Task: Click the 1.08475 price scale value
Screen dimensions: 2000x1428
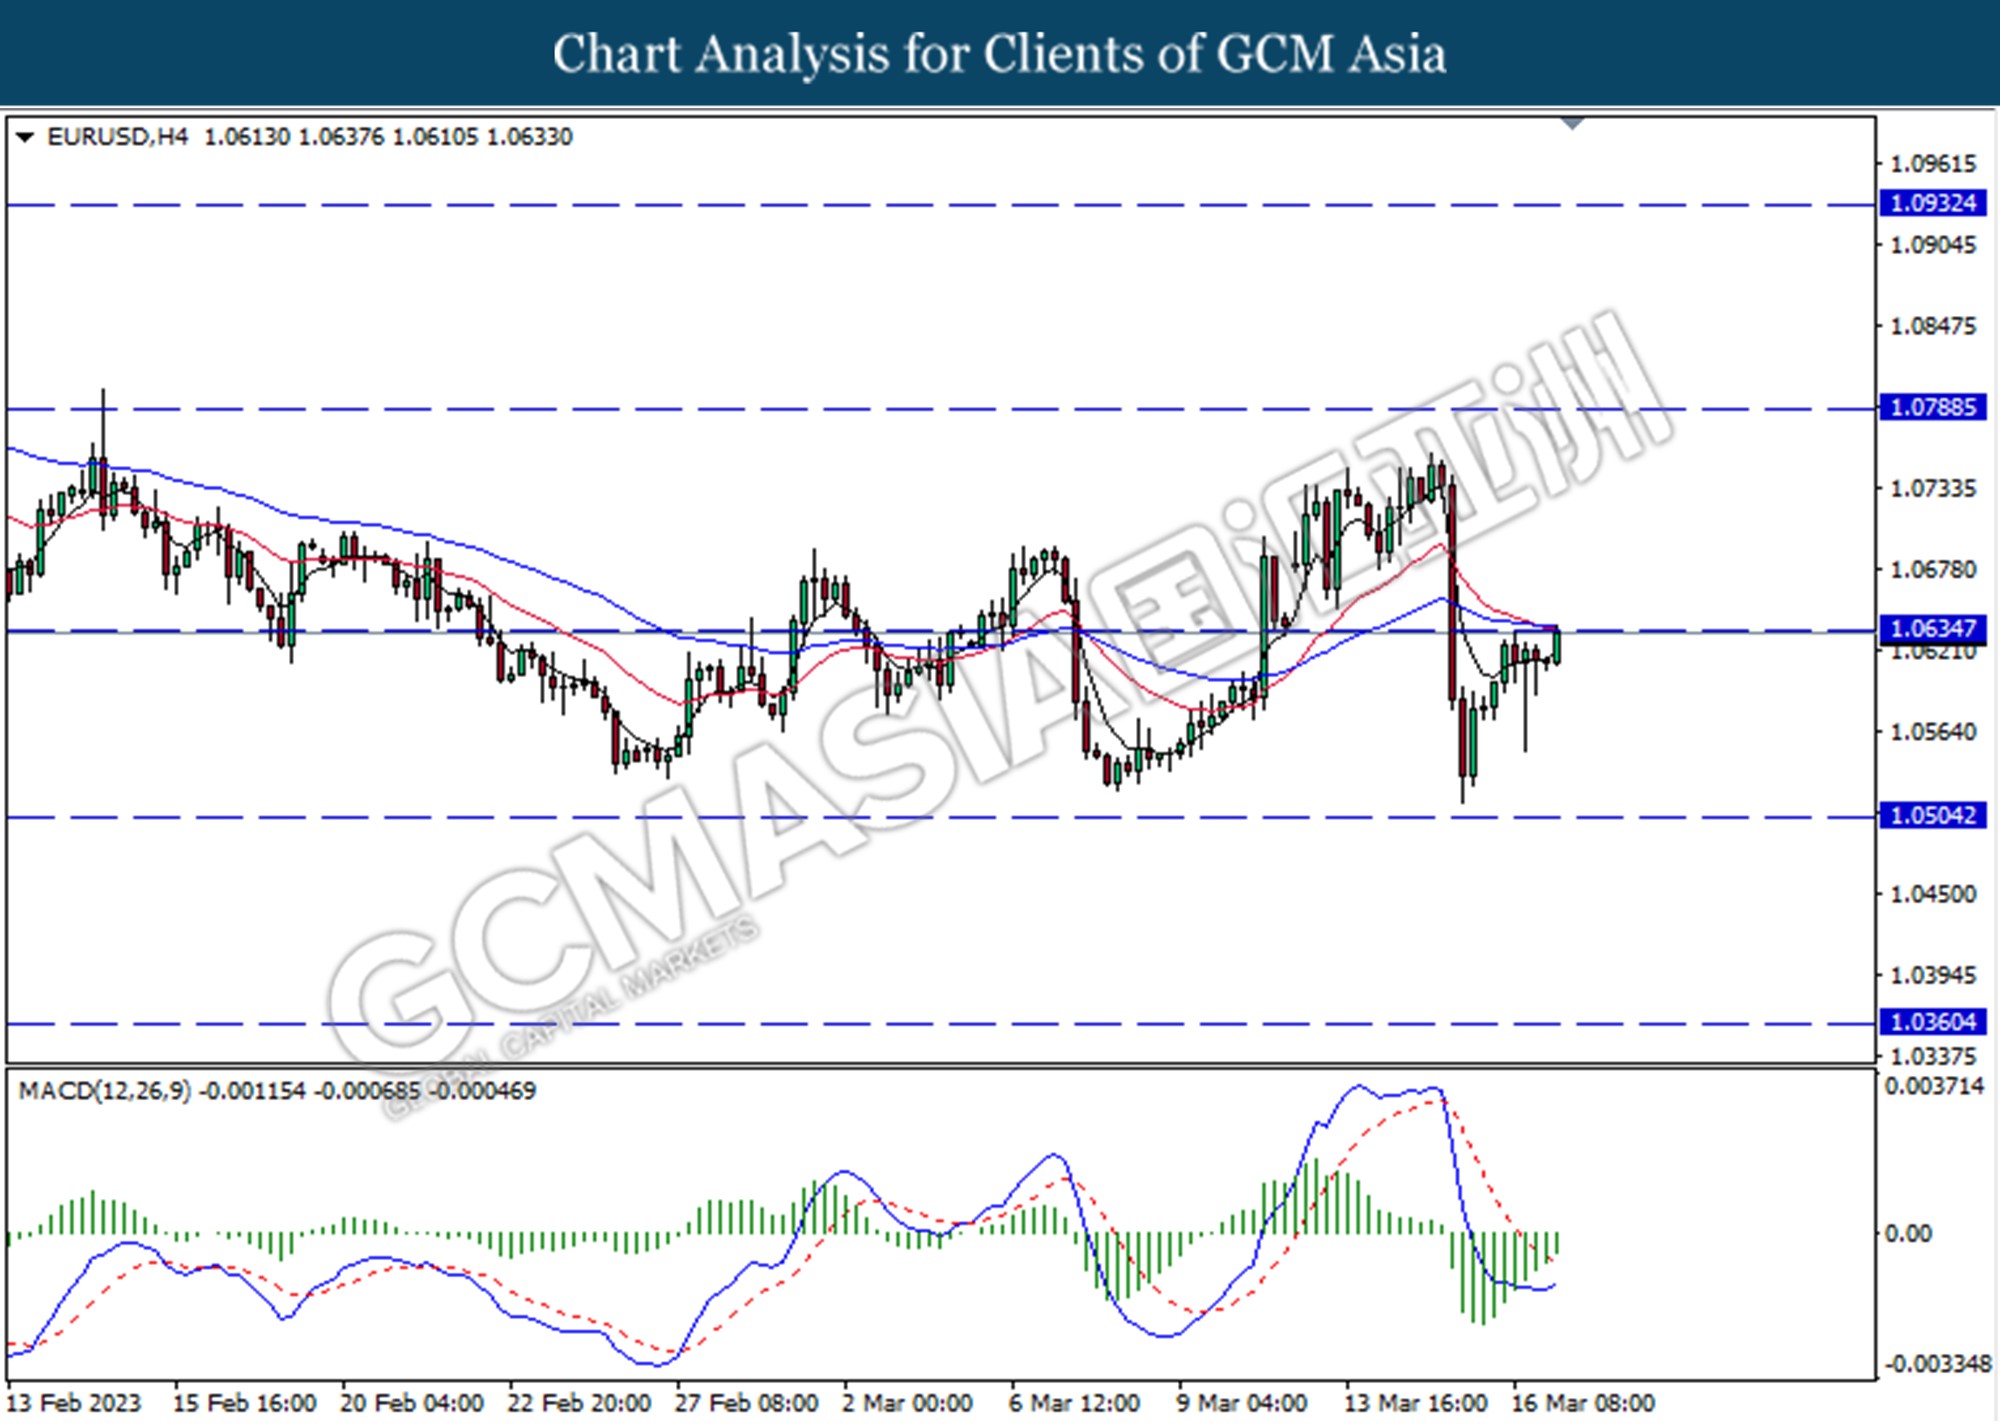Action: pos(1933,326)
